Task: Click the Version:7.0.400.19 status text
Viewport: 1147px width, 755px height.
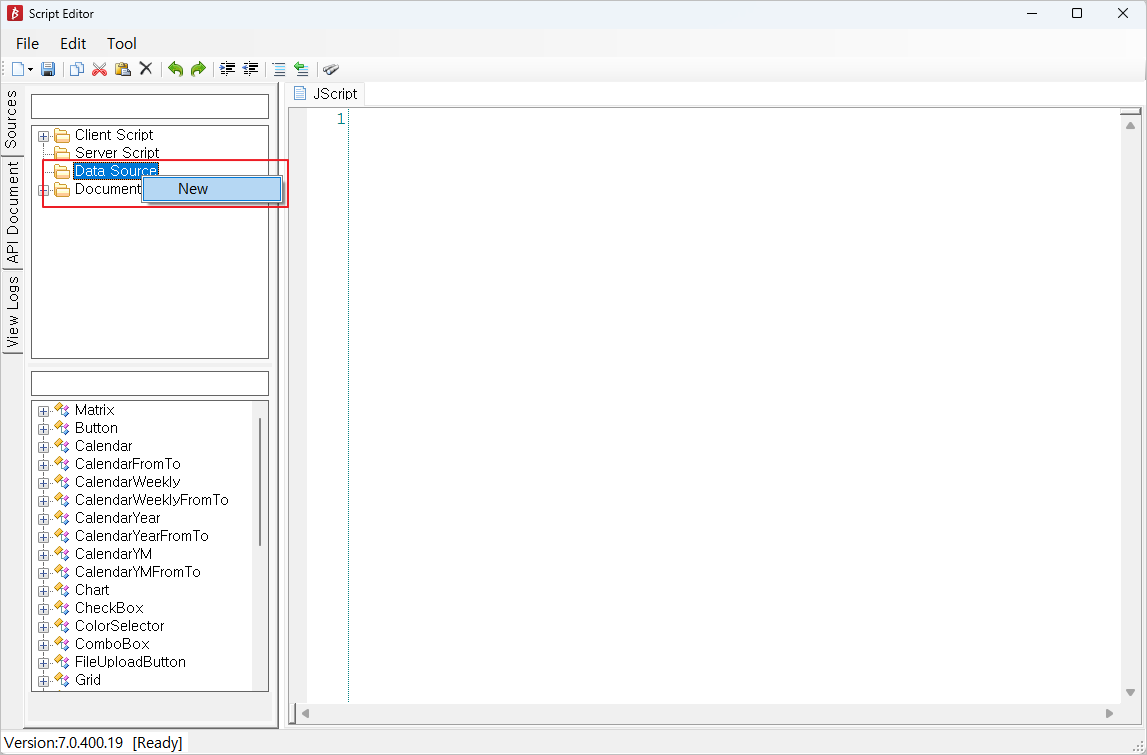Action: coord(64,743)
